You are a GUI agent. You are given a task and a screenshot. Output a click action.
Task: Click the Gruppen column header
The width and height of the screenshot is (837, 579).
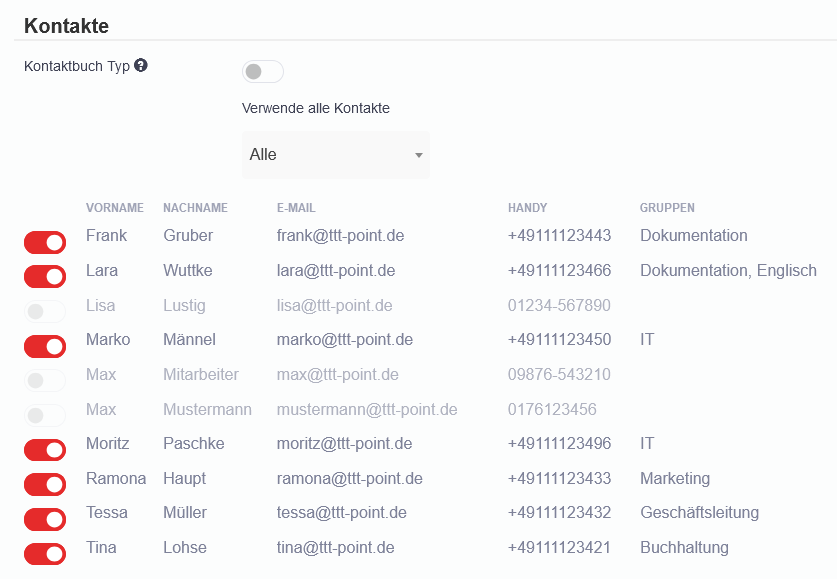pyautogui.click(x=667, y=208)
